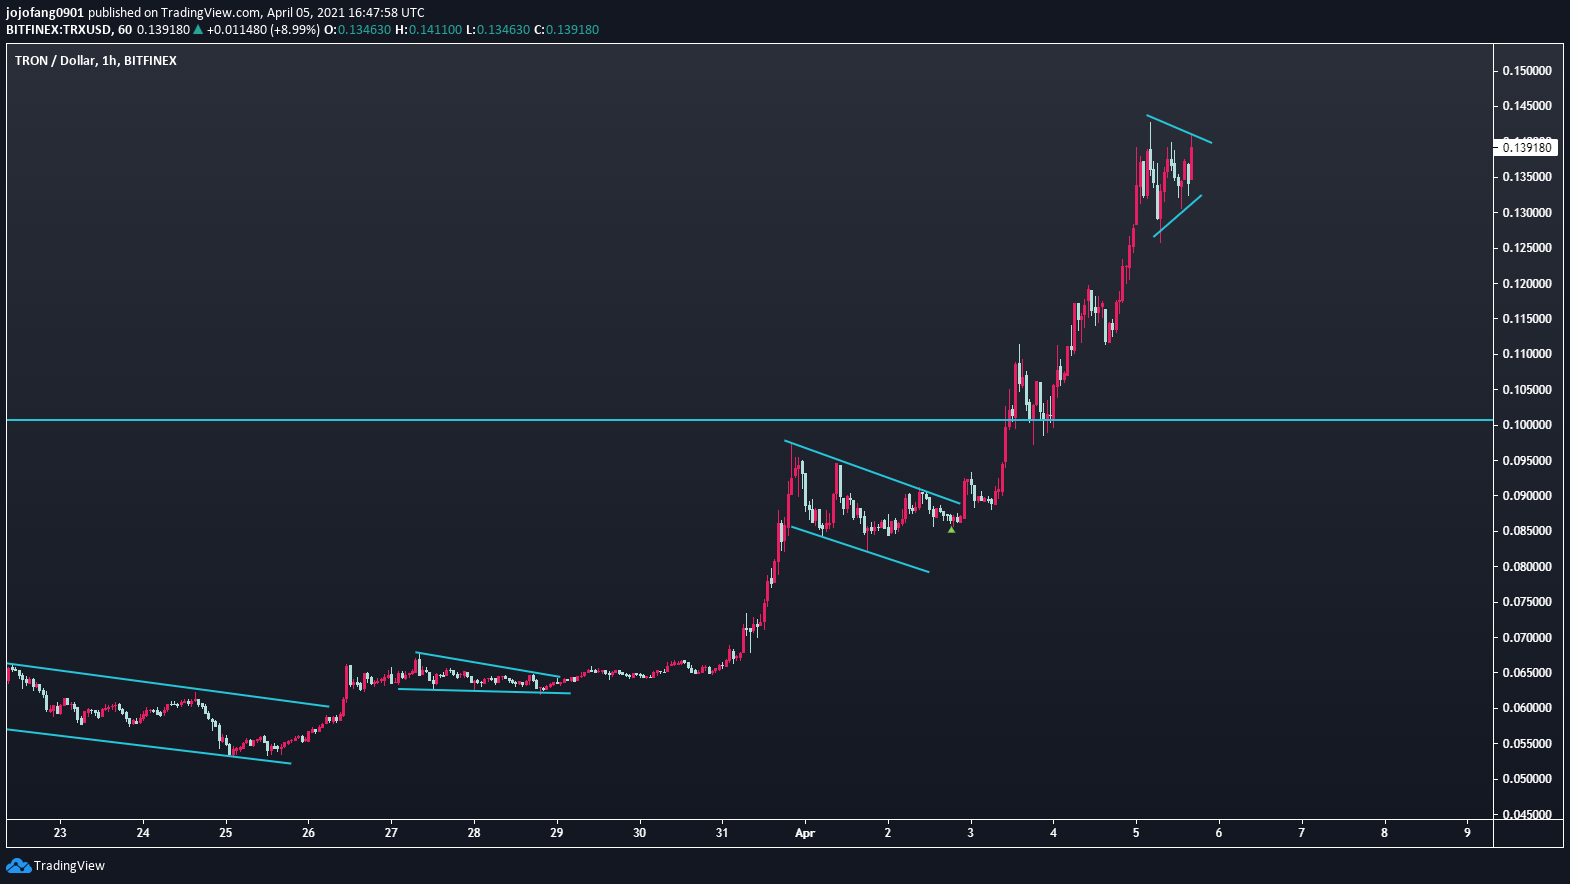
Task: Click the price axis label 0.110000
Action: pos(1527,354)
